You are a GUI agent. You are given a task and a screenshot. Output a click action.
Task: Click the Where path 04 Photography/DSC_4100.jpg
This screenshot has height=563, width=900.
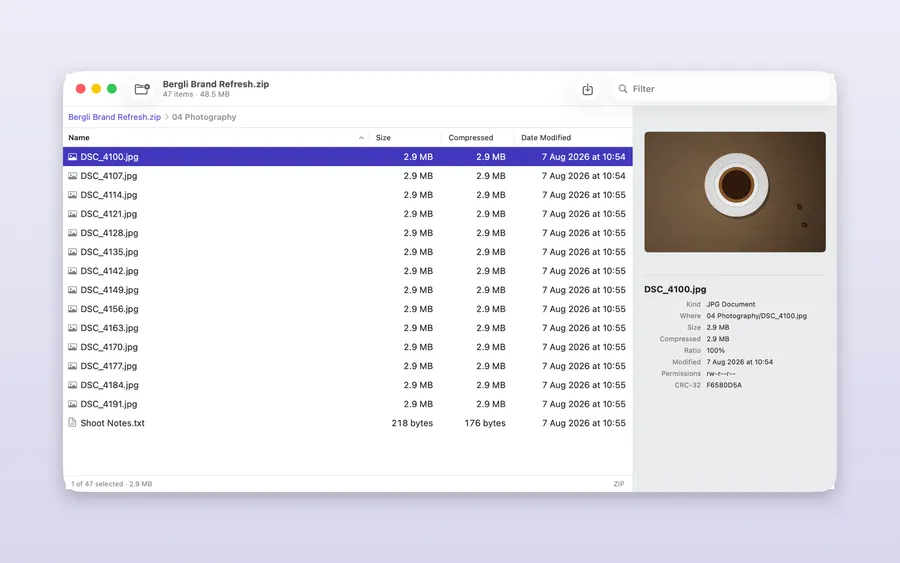click(757, 316)
